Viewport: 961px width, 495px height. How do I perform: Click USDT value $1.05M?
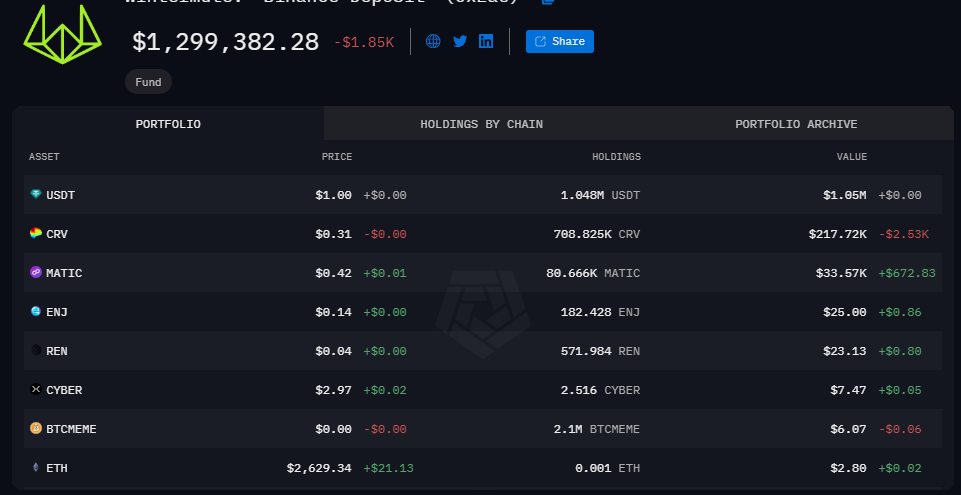pos(845,195)
